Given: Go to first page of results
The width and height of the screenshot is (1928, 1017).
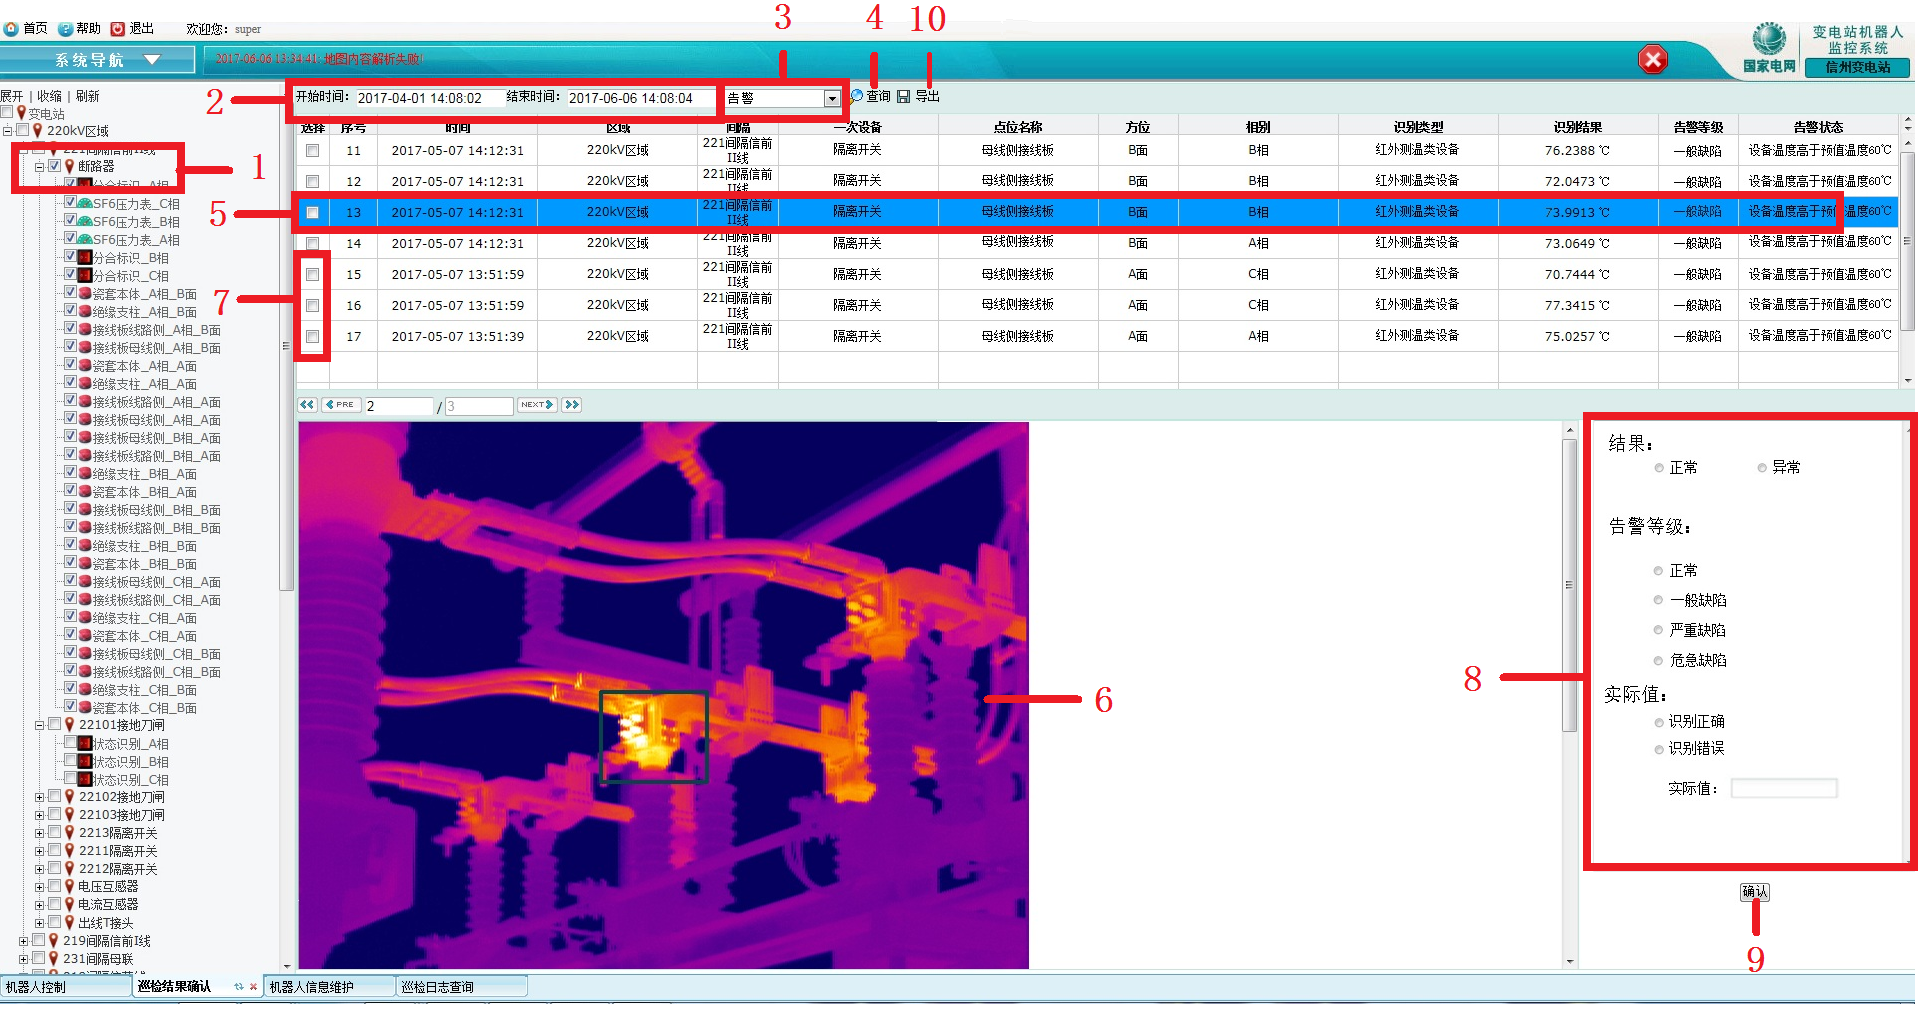Looking at the screenshot, I should tap(307, 405).
